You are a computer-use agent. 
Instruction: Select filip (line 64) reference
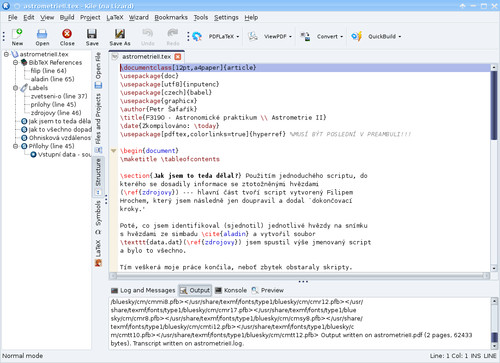[x=48, y=71]
